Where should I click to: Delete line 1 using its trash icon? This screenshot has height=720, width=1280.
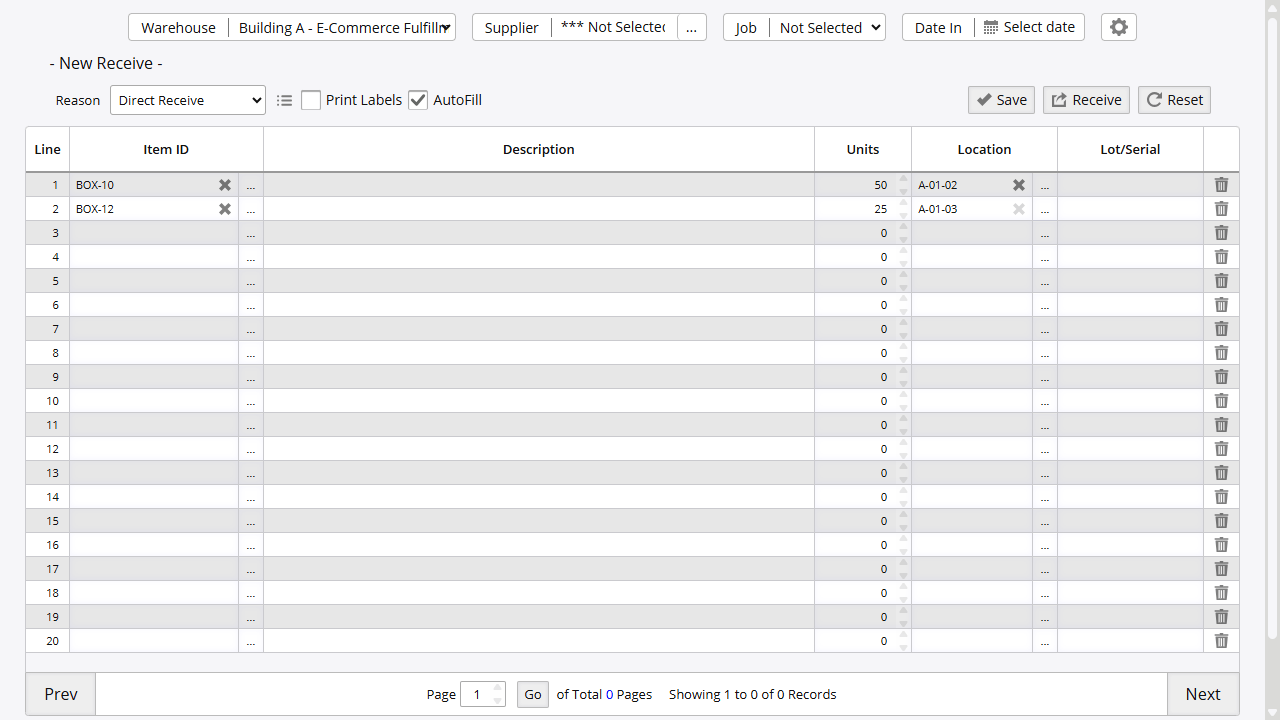coord(1221,184)
